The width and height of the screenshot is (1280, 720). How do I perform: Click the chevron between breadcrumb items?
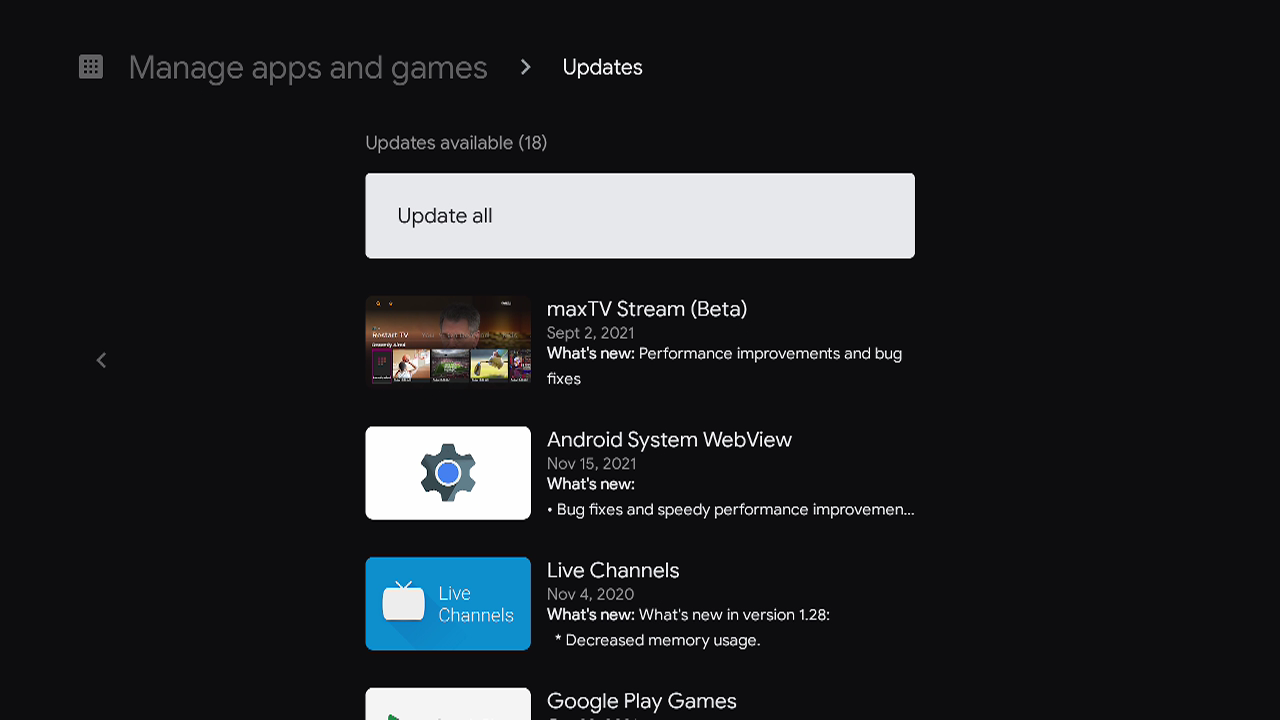[x=524, y=67]
